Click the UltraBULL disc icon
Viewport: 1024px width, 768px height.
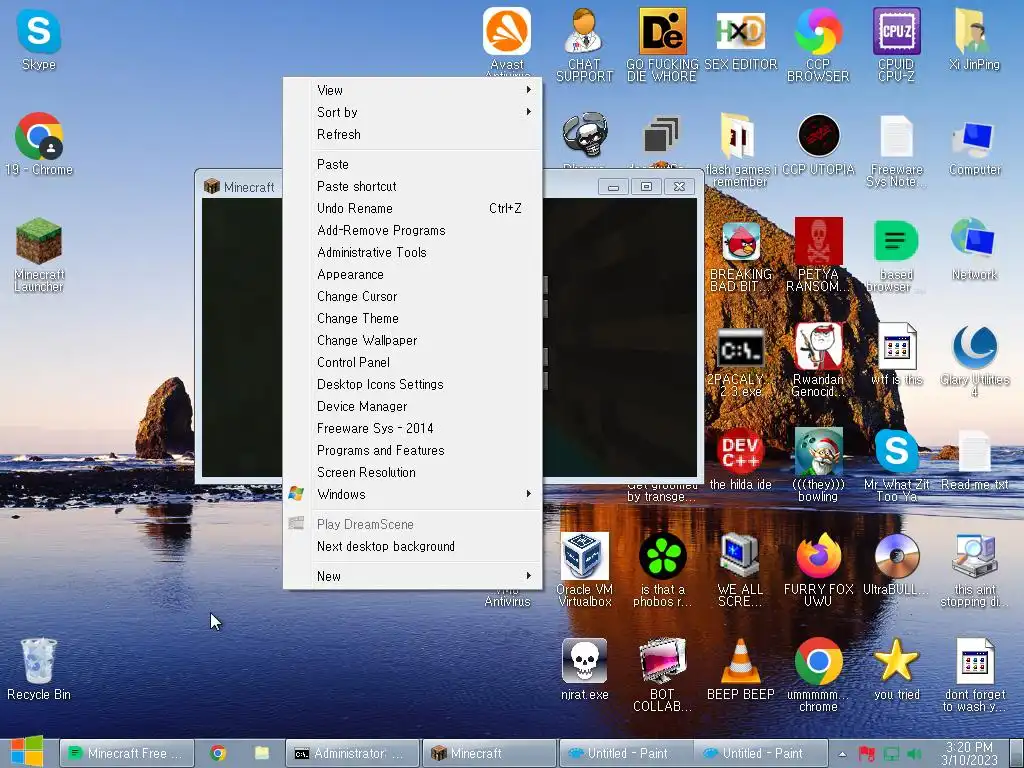pos(896,564)
